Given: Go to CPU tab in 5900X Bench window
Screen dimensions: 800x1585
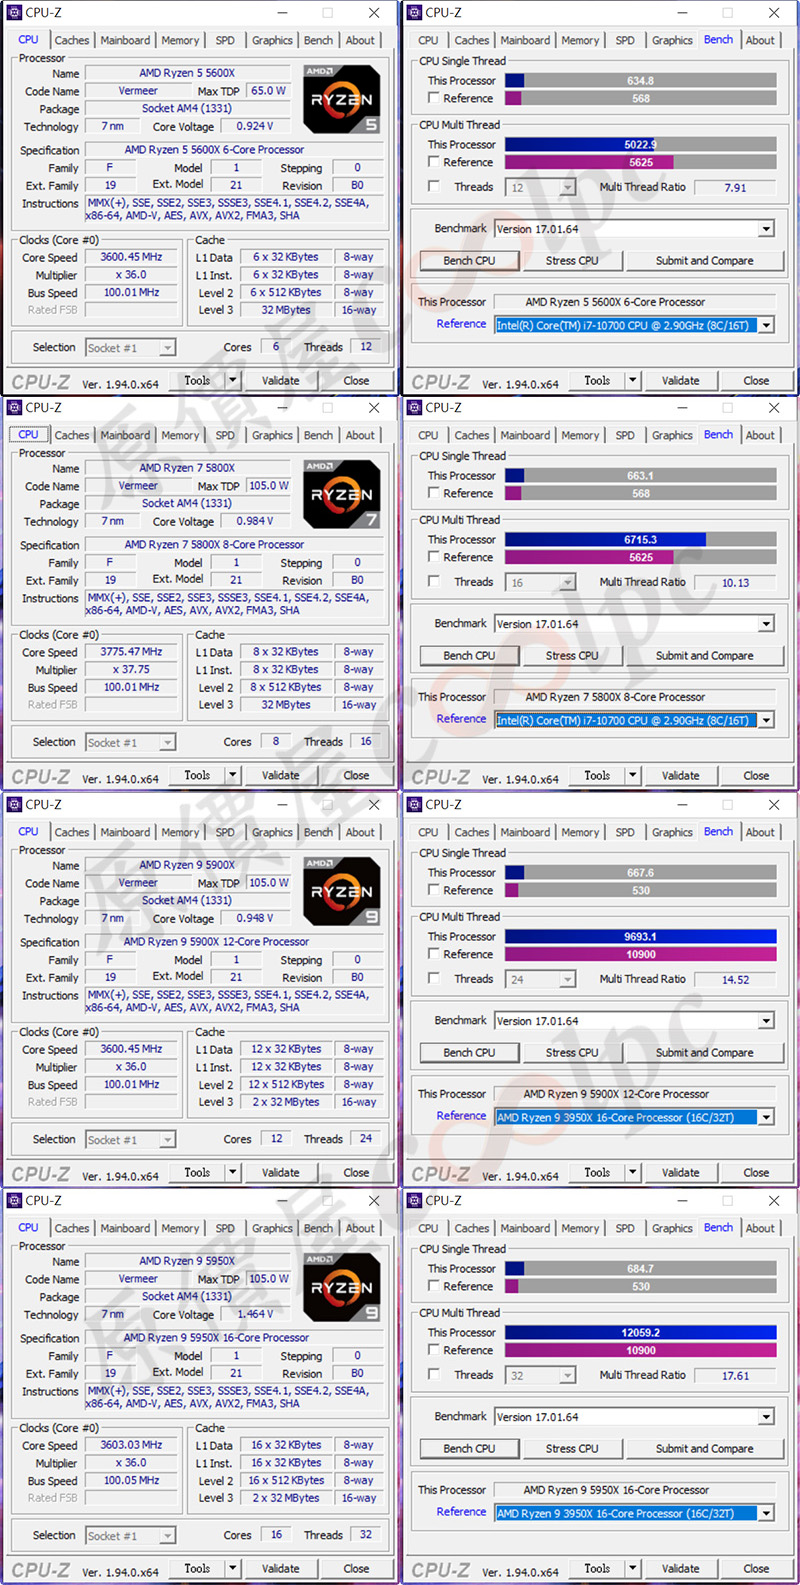Looking at the screenshot, I should pyautogui.click(x=428, y=833).
